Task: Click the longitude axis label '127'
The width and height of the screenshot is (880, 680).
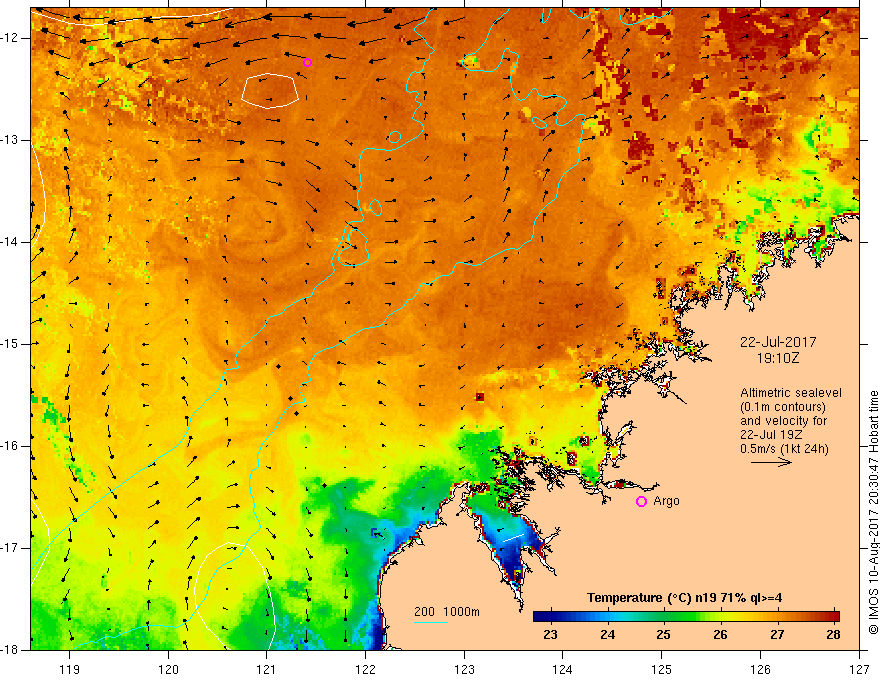Action: tap(859, 669)
